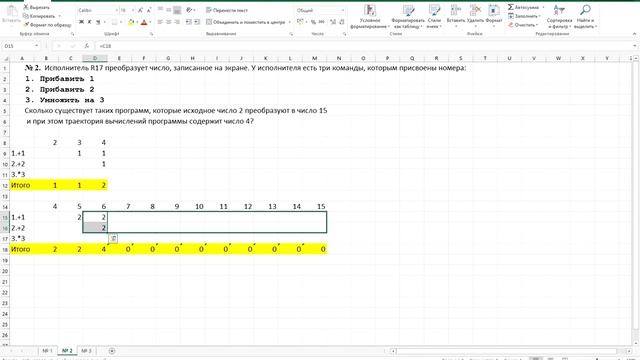Open the cells Format (Формат) menu
The width and height of the screenshot is (640, 360).
[x=494, y=17]
